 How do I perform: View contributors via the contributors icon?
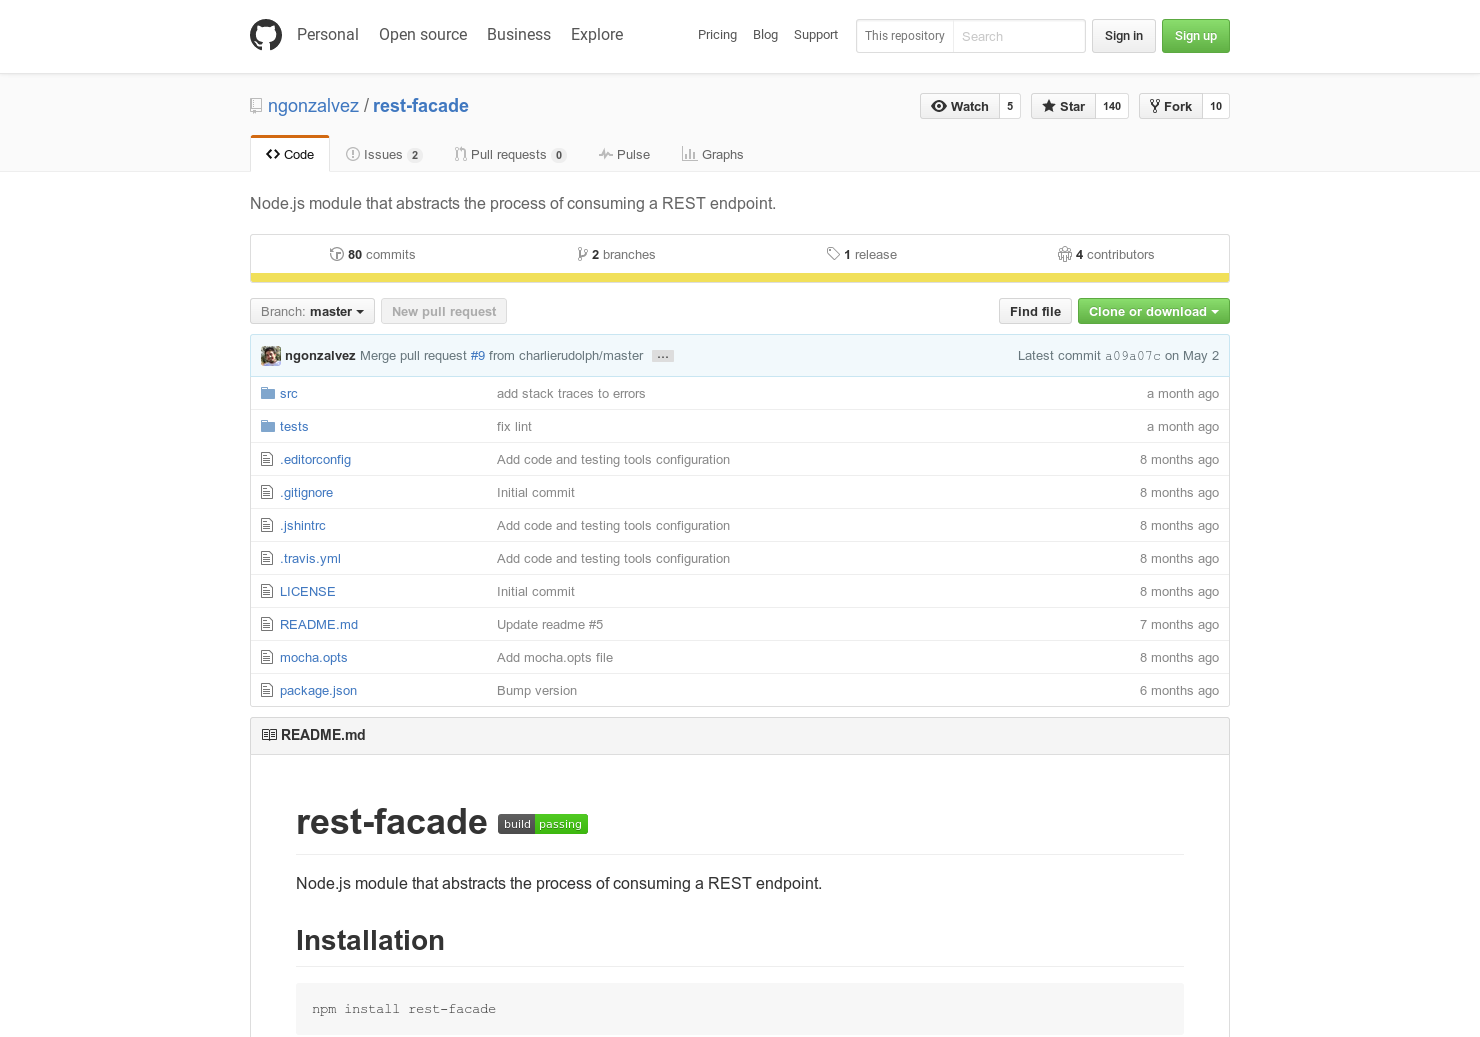[x=1065, y=254]
